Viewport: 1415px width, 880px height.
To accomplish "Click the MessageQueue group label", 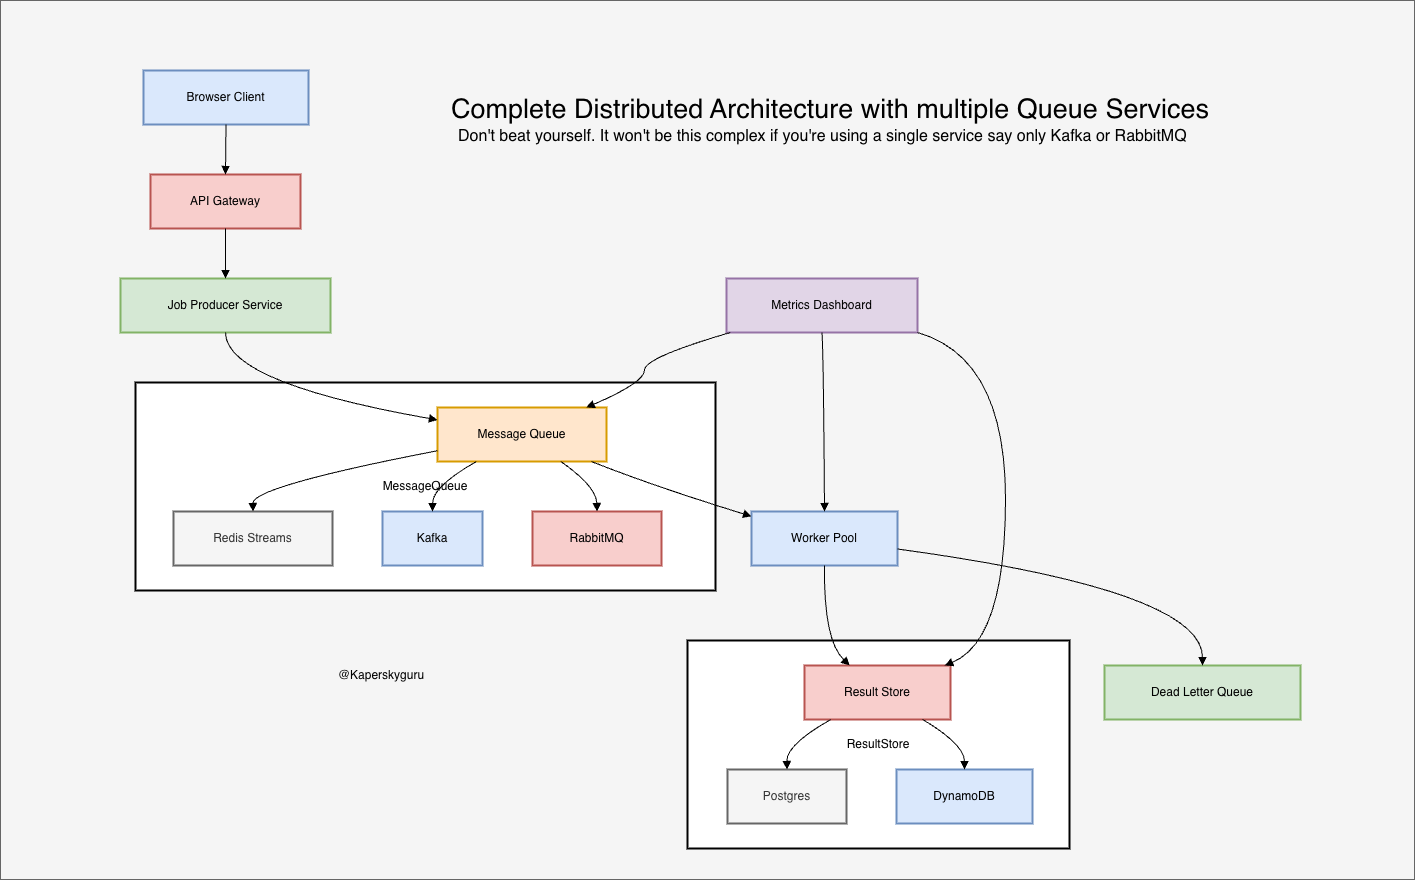I will [425, 486].
